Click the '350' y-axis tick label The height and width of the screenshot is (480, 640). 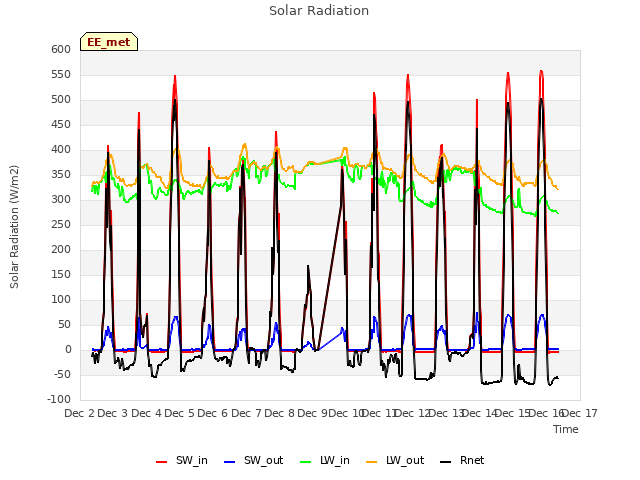[61, 175]
